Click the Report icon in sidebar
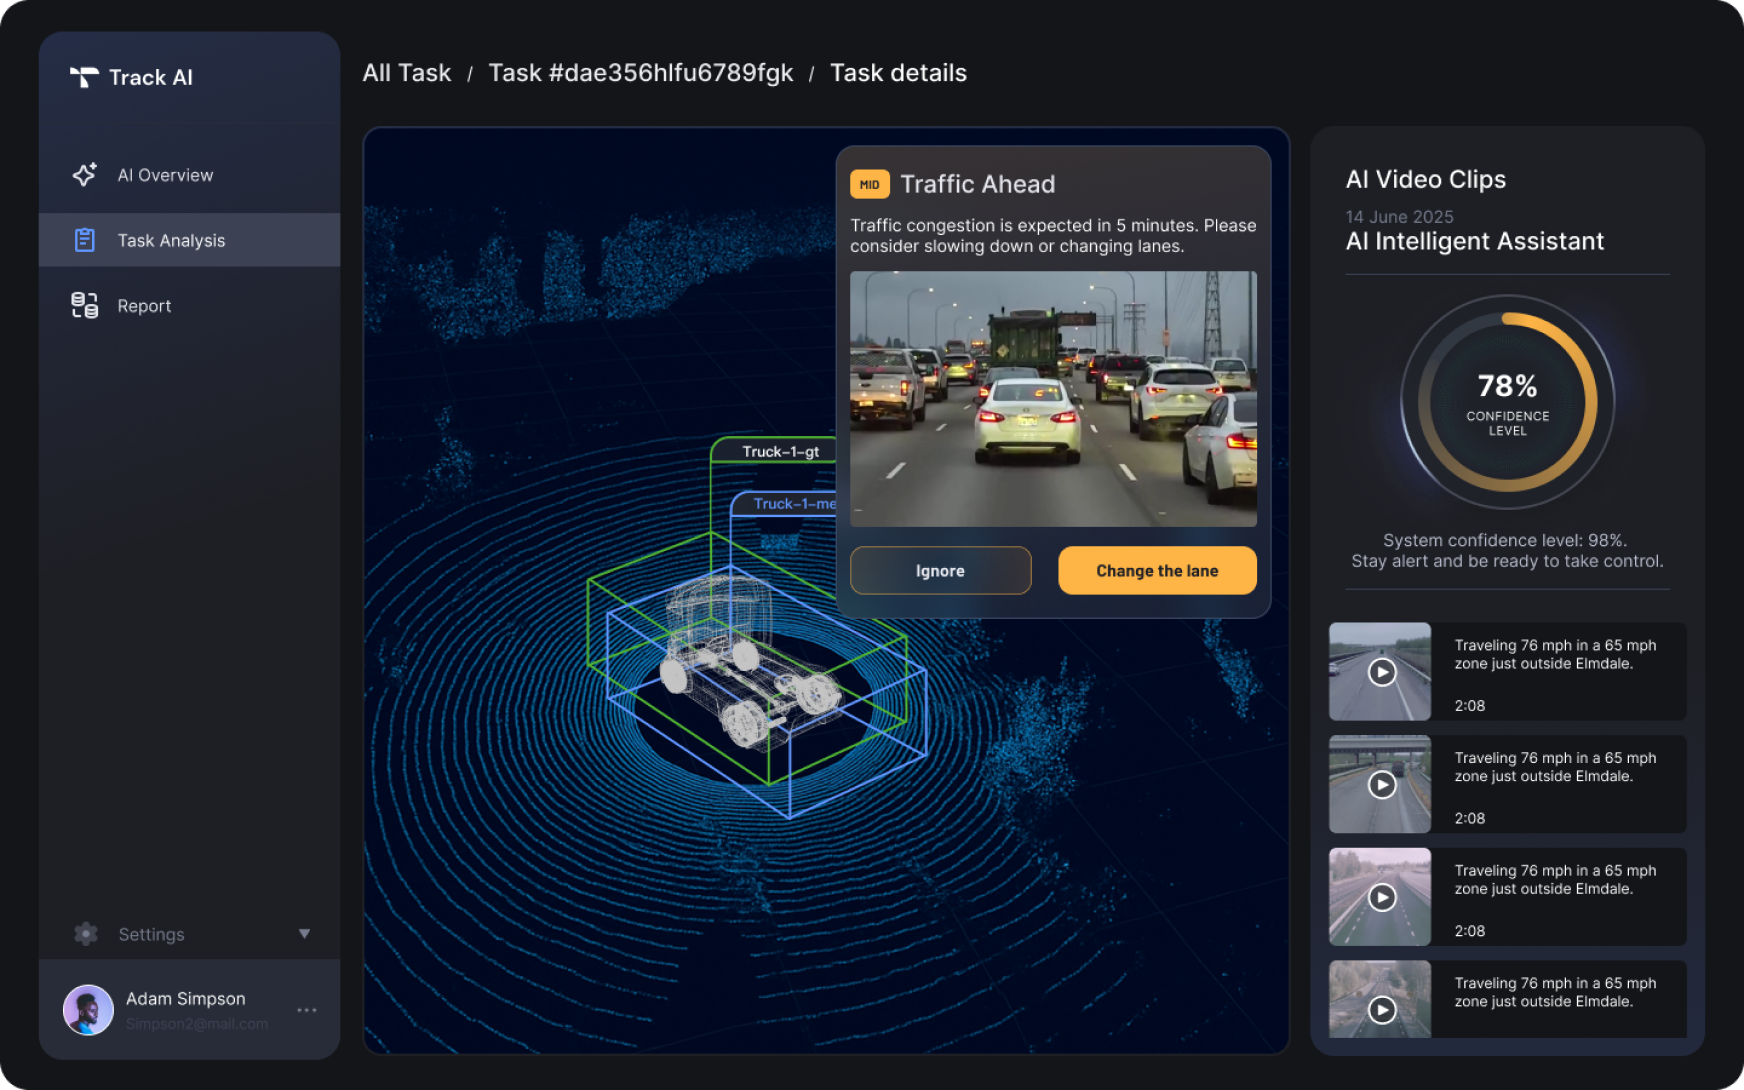The width and height of the screenshot is (1744, 1090). [x=85, y=305]
